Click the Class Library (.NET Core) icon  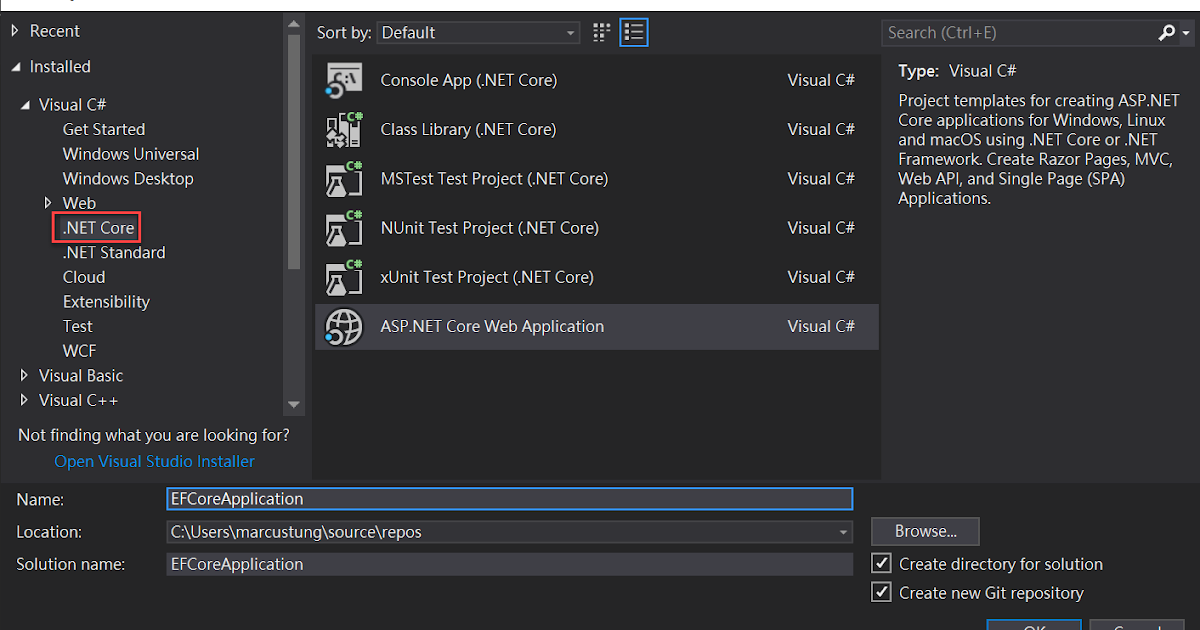pos(344,130)
